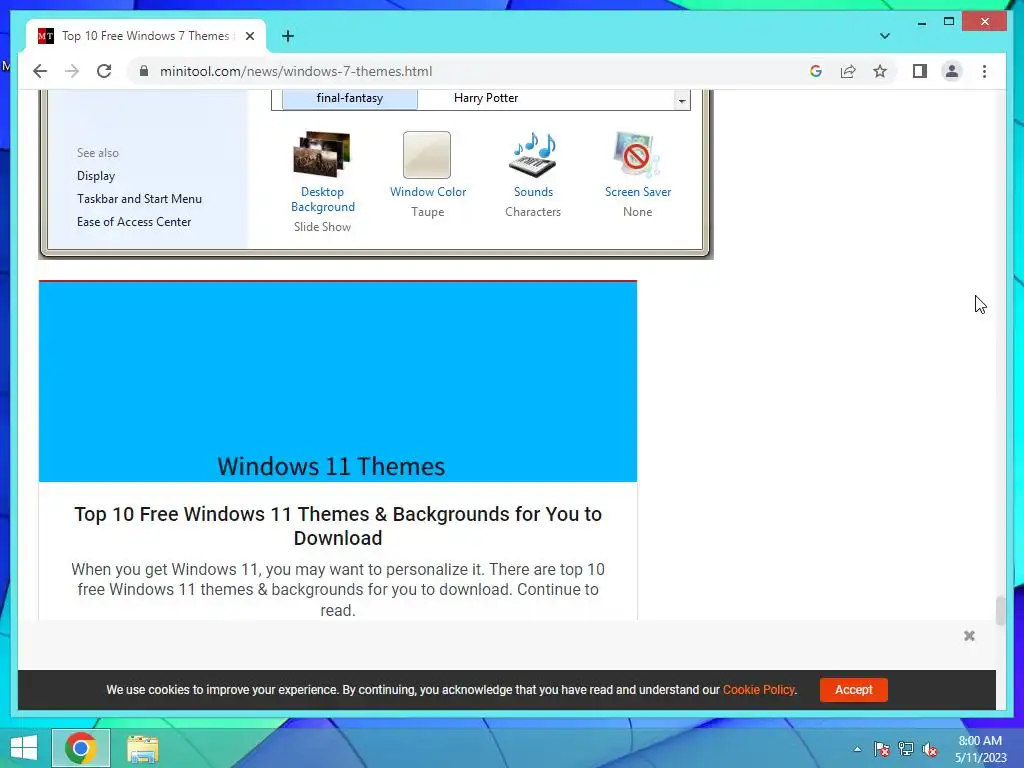Open Top 10 Free Windows 11 Themes article title
The image size is (1024, 768).
click(x=338, y=526)
